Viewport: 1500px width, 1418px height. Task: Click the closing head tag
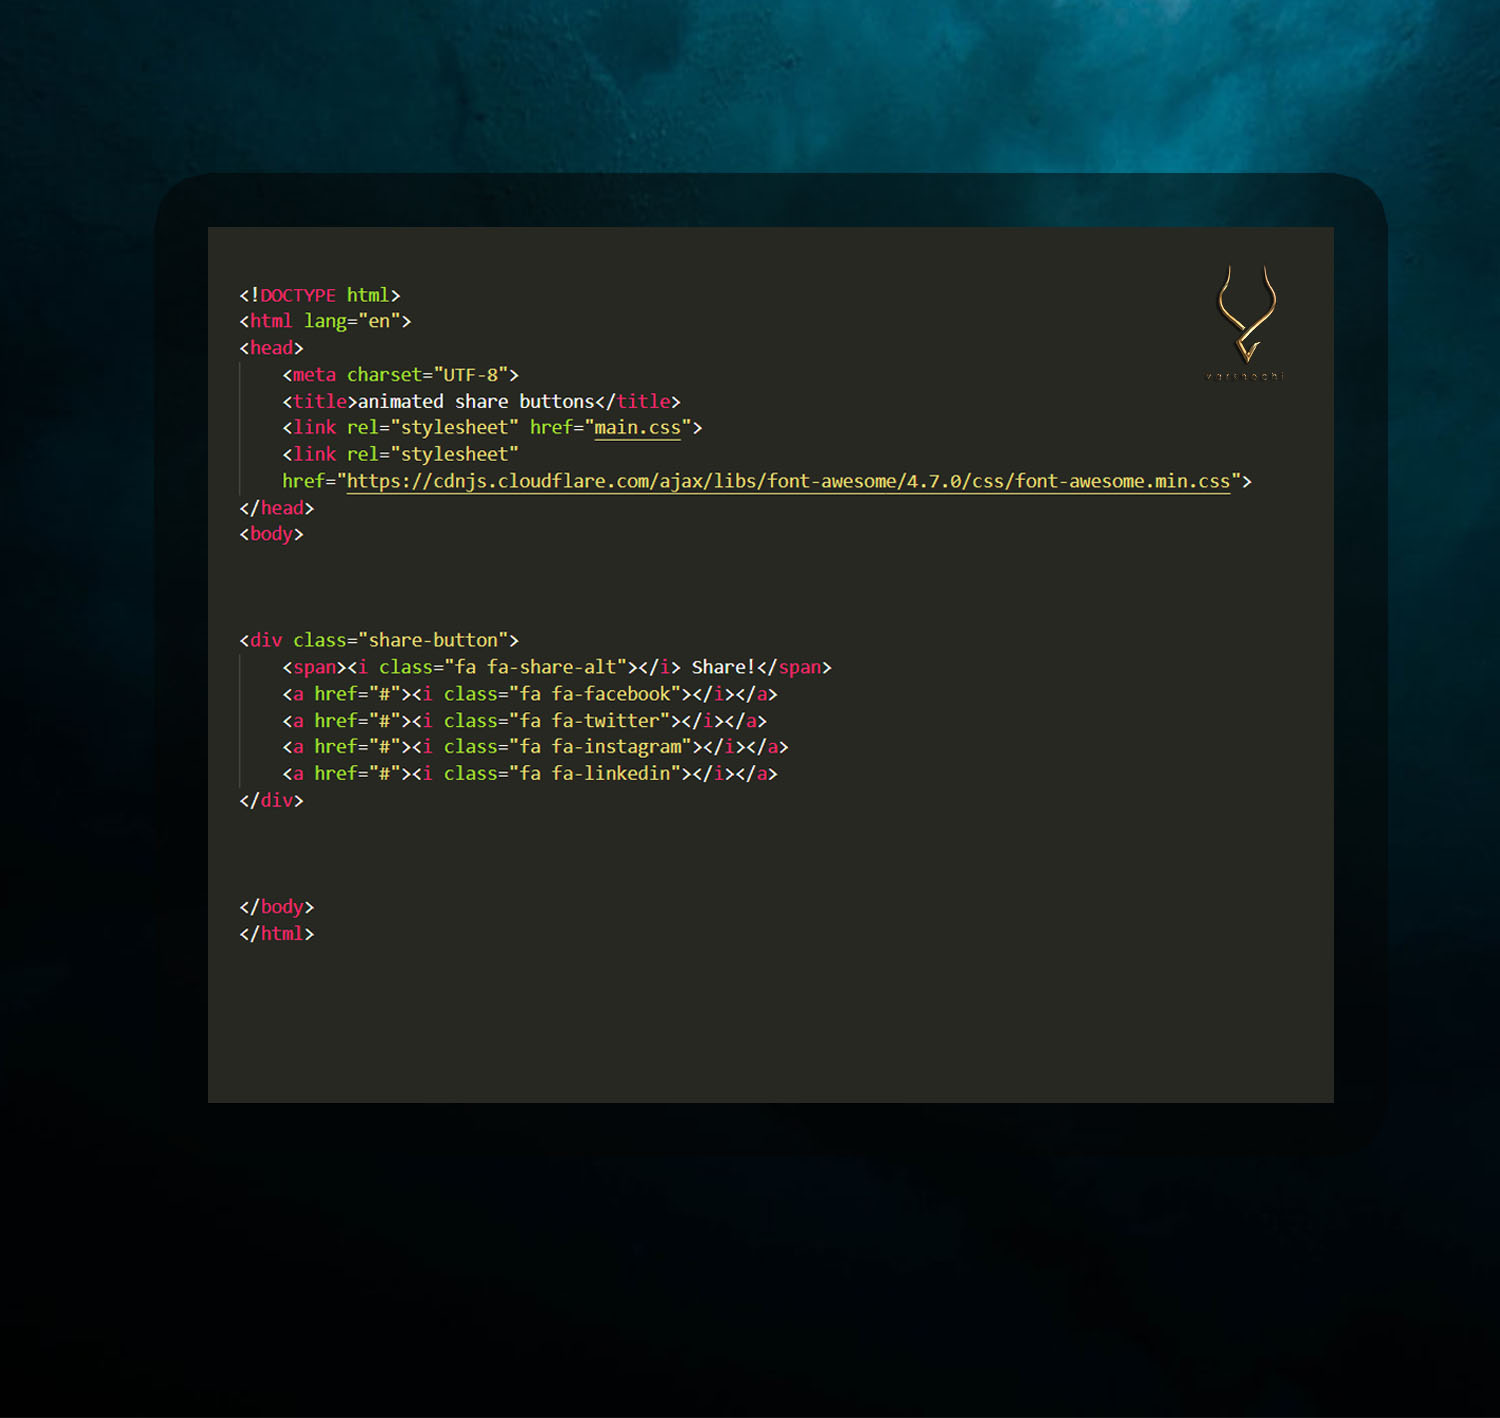click(x=277, y=508)
